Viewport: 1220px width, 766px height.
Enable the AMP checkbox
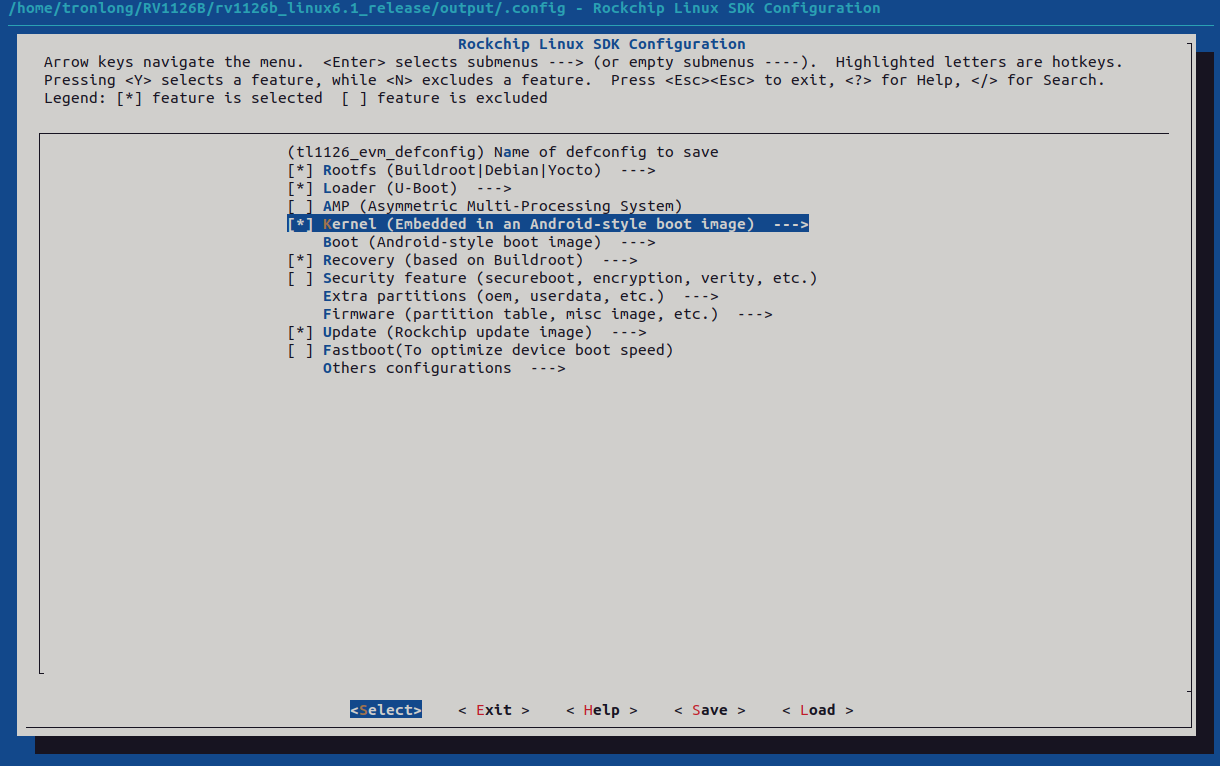[300, 206]
